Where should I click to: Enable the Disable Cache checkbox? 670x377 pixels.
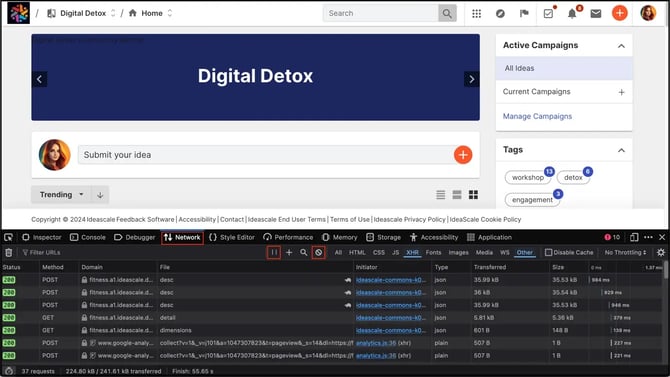click(x=549, y=253)
